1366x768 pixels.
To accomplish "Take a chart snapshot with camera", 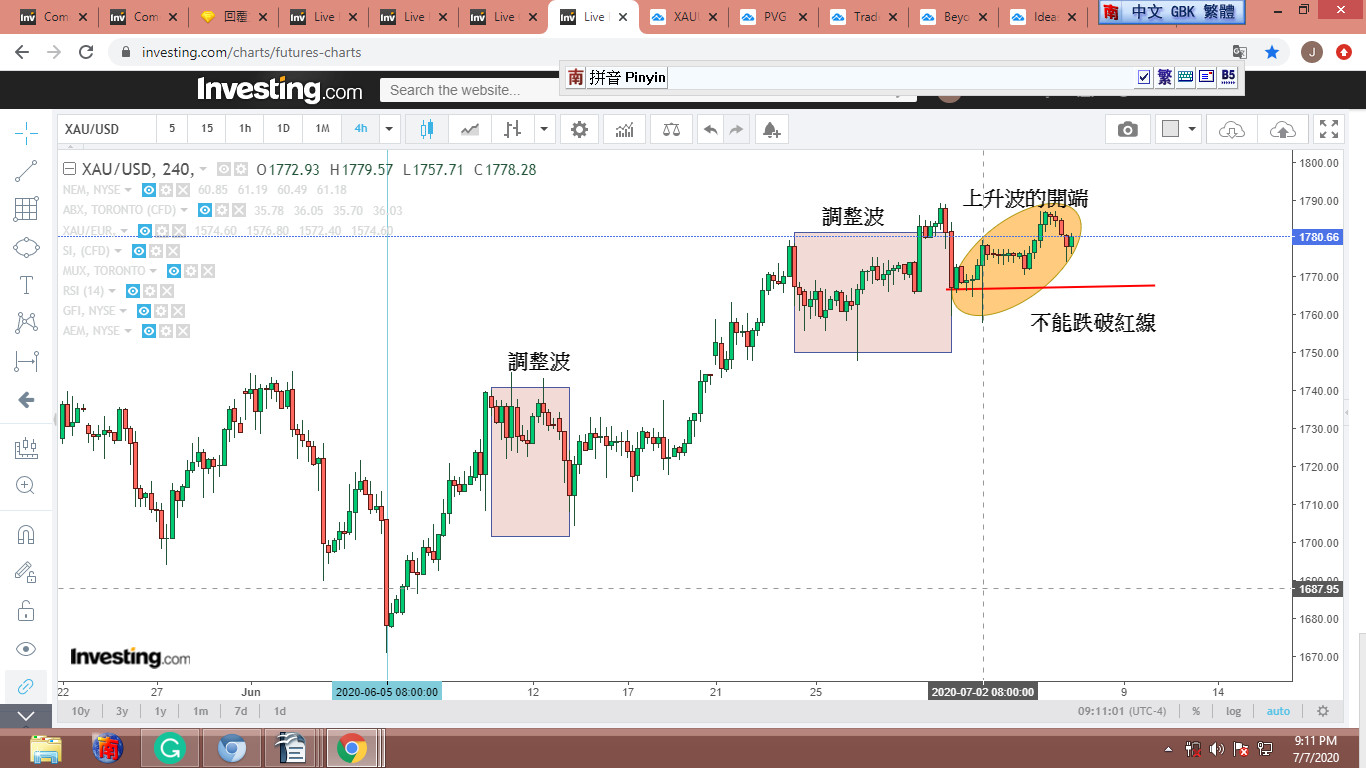I will pos(1128,129).
